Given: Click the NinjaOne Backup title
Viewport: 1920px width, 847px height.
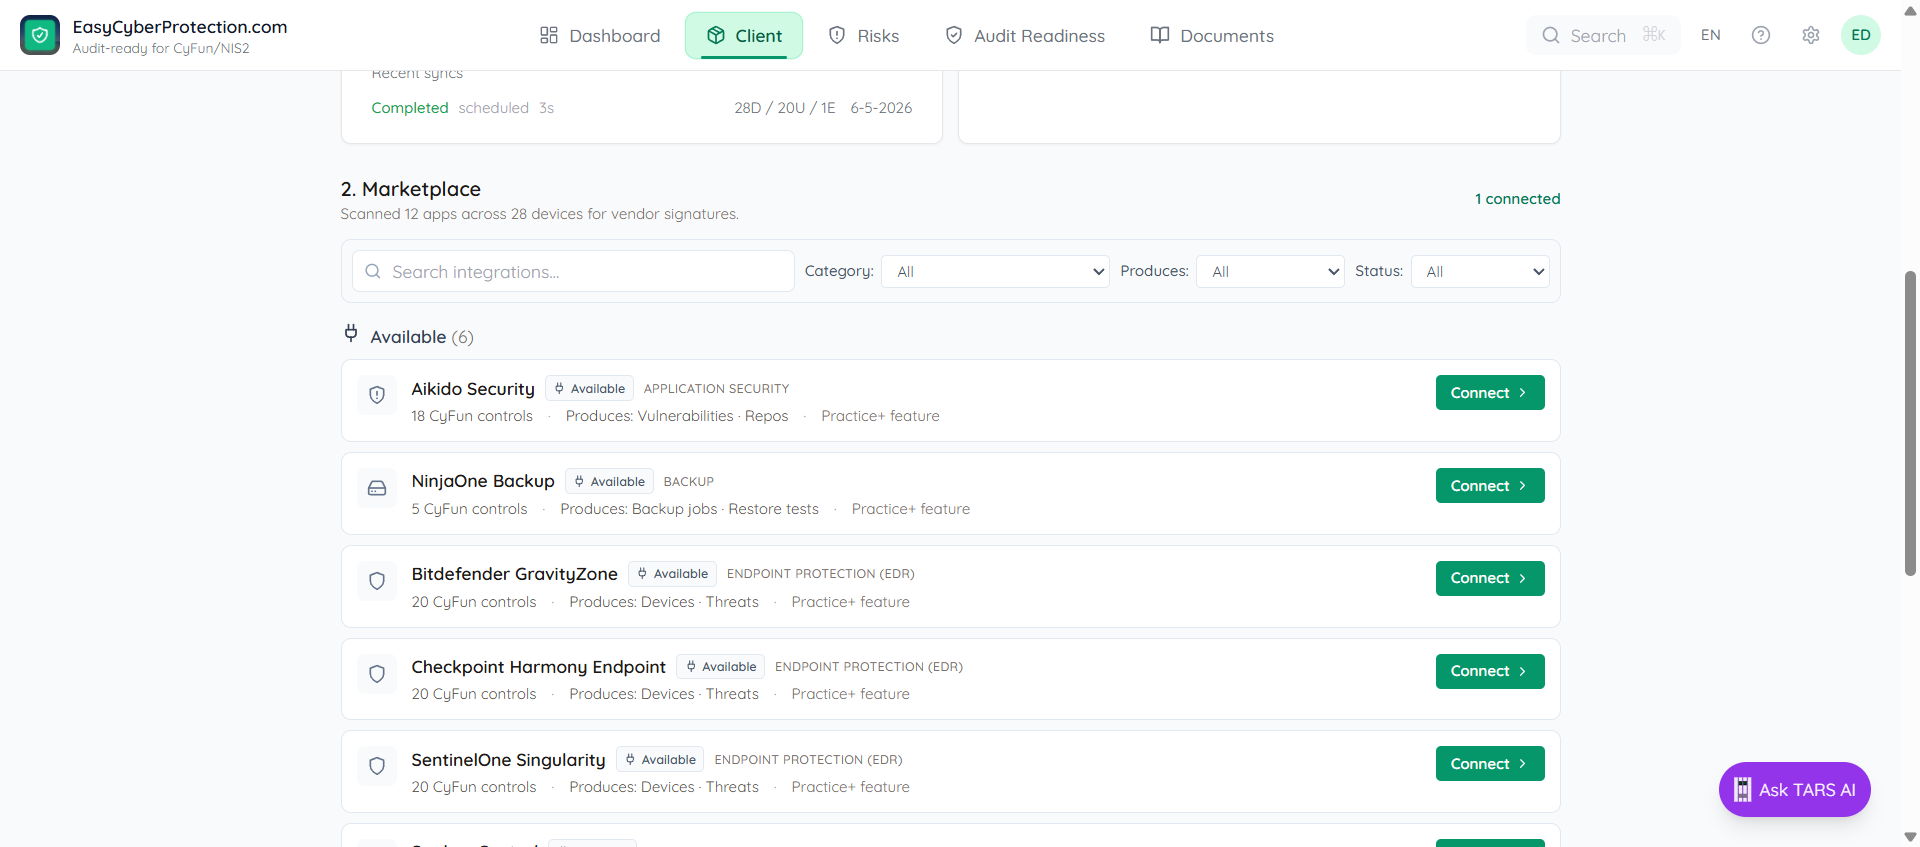Looking at the screenshot, I should tap(483, 481).
